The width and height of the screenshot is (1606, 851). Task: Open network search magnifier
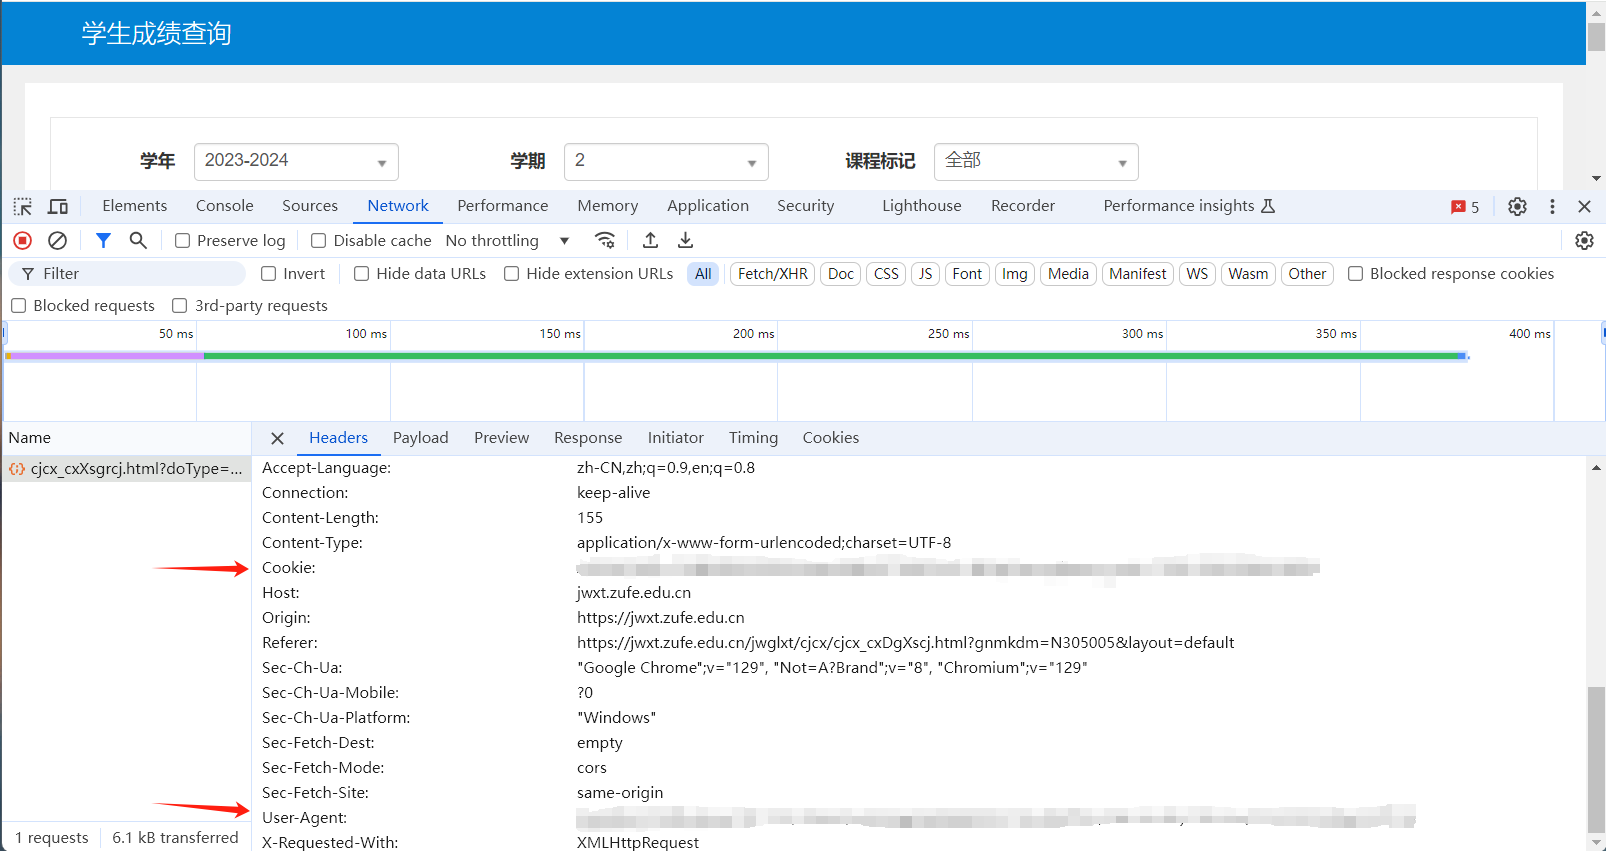coord(138,240)
